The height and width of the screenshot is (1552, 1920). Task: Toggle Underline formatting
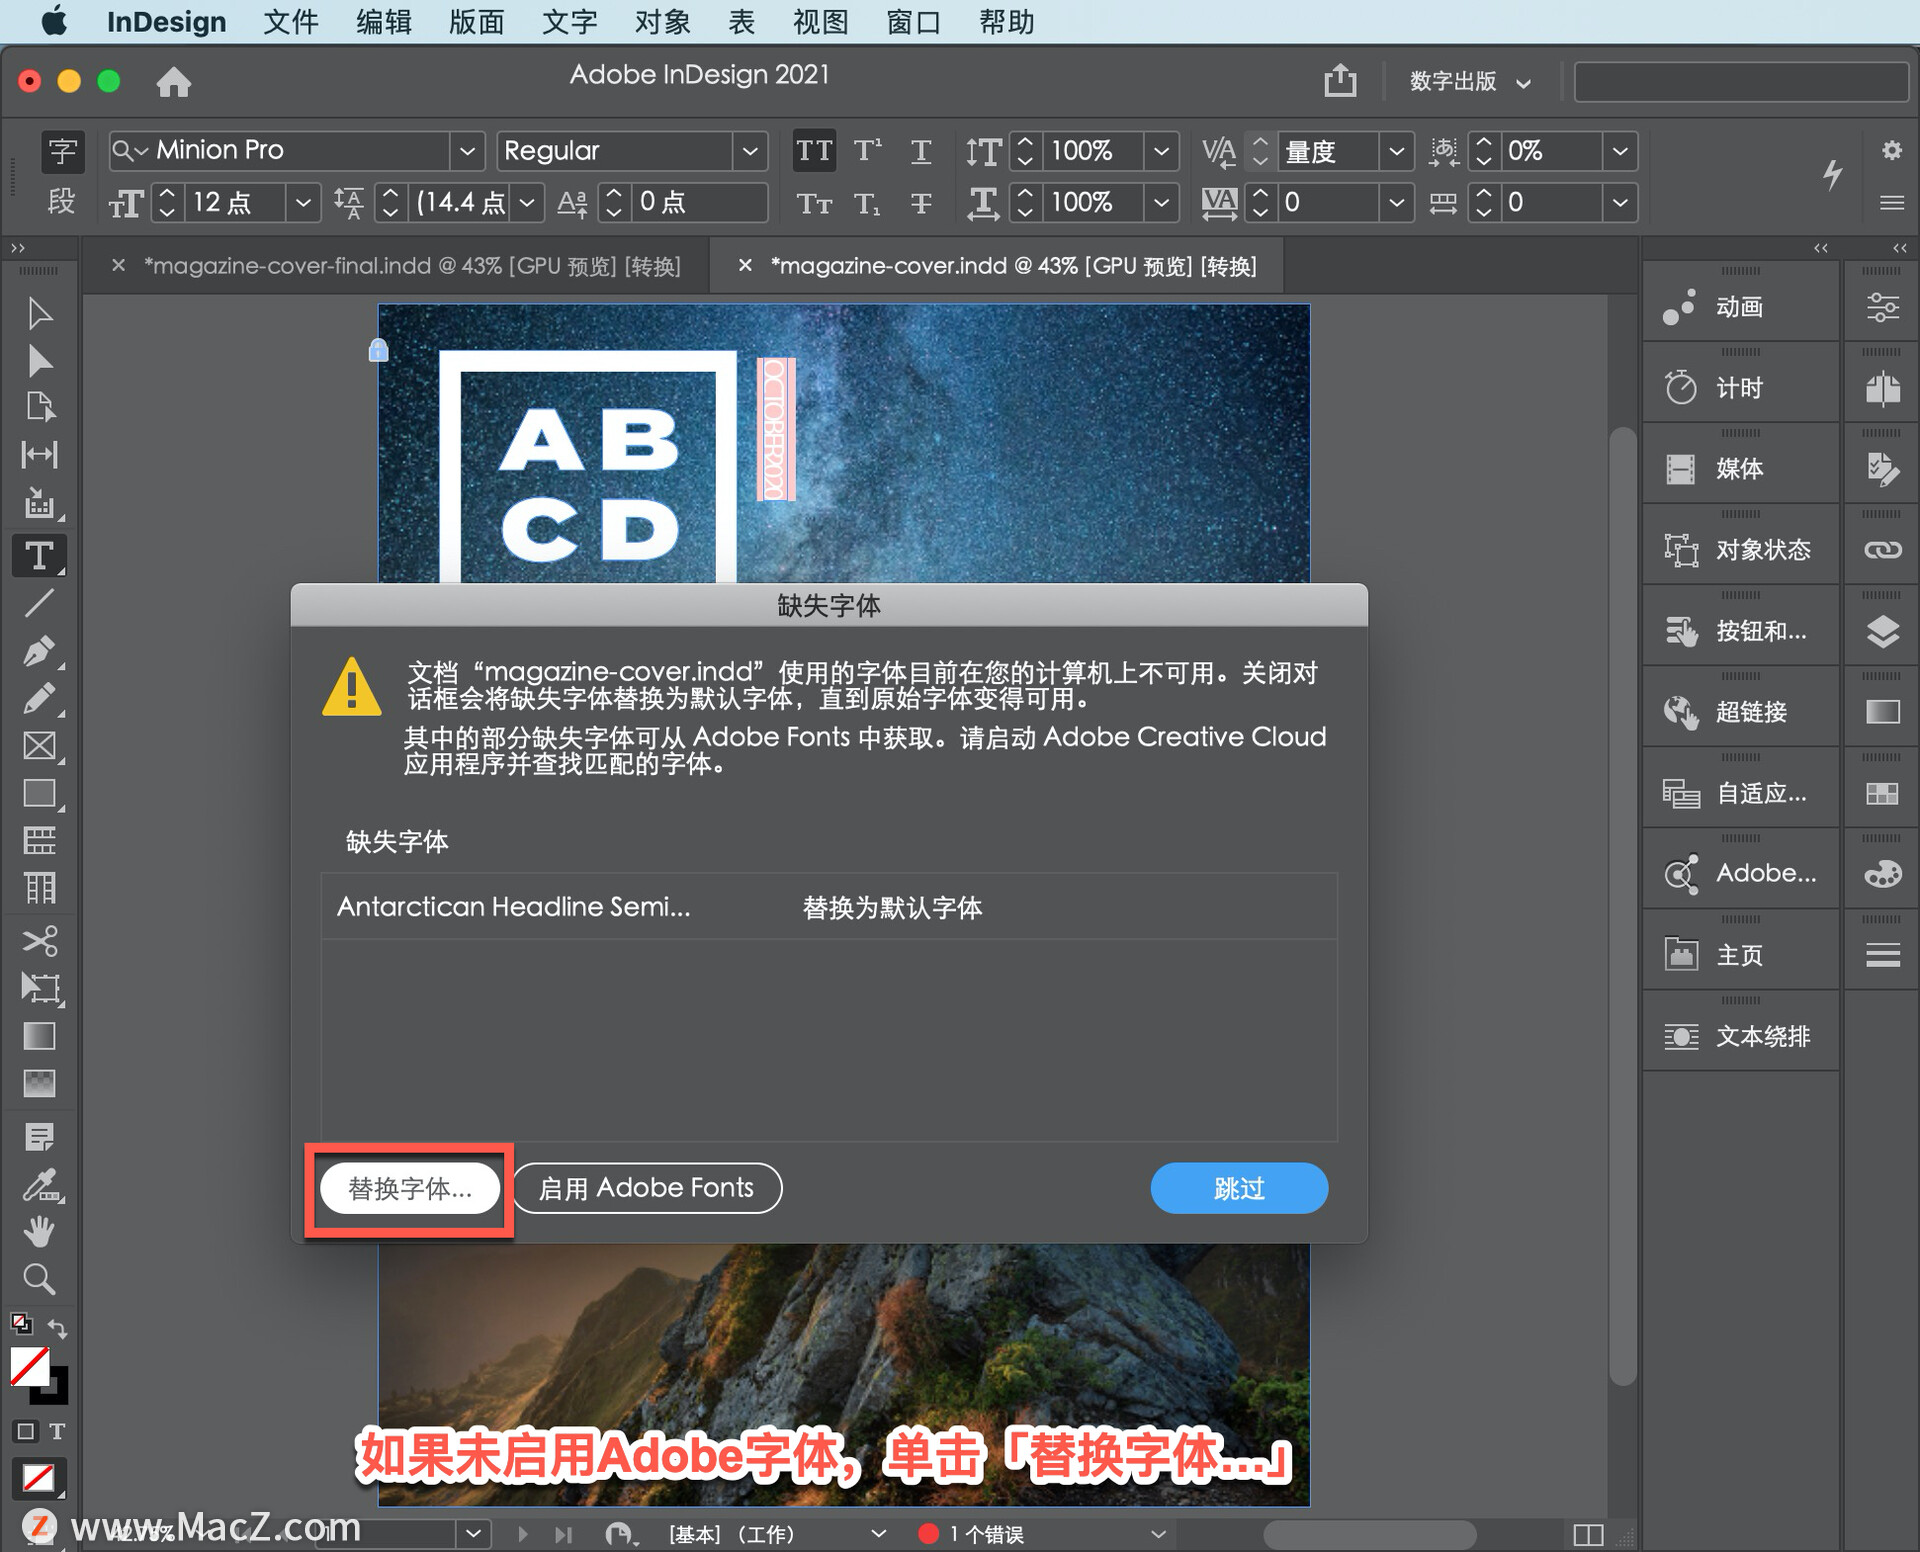921,151
